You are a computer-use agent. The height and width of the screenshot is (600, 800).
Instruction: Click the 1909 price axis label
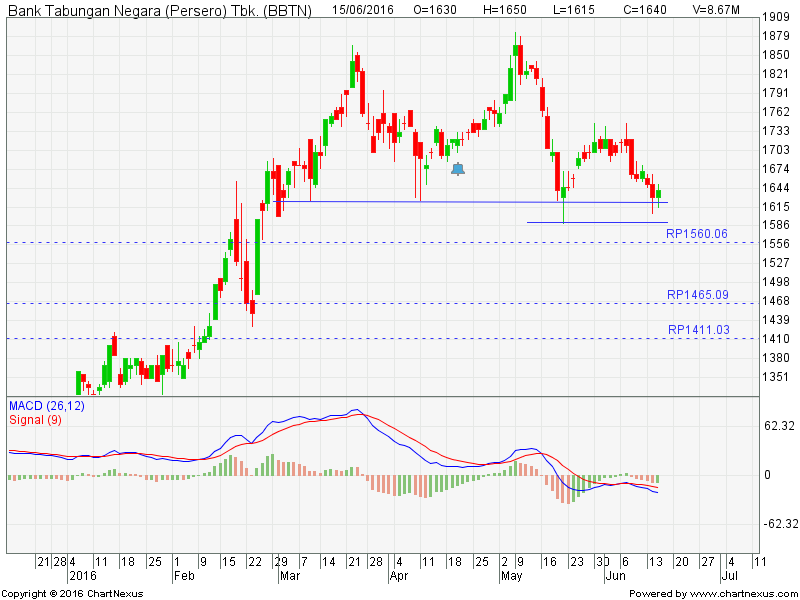tap(776, 17)
